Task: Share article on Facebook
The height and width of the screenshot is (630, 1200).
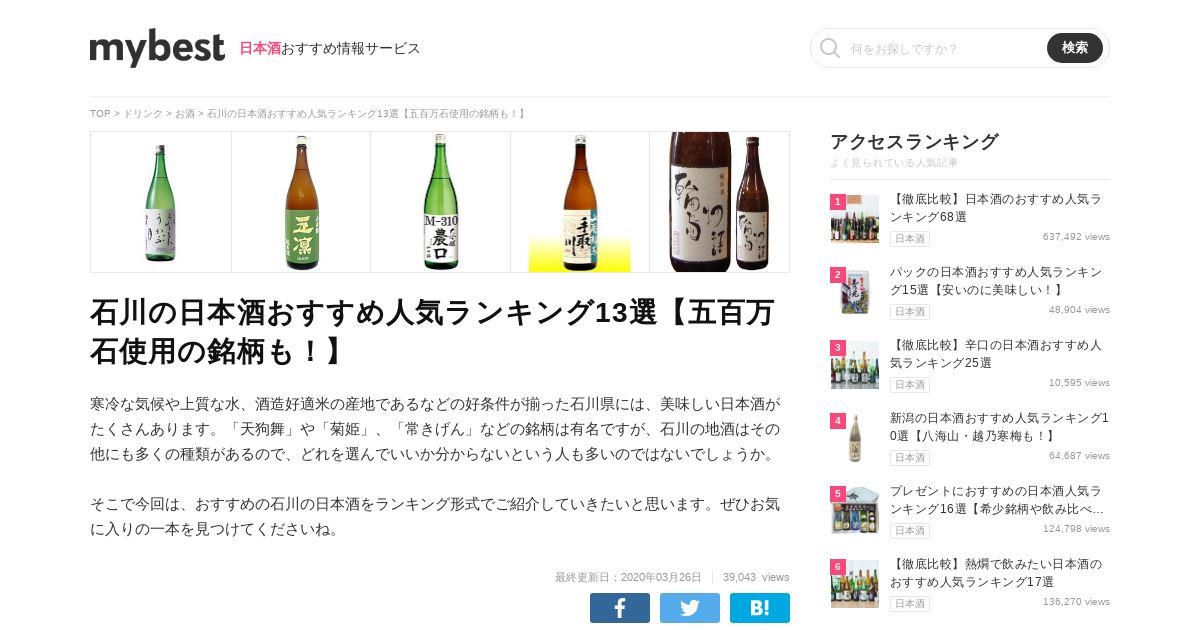Action: pos(620,608)
